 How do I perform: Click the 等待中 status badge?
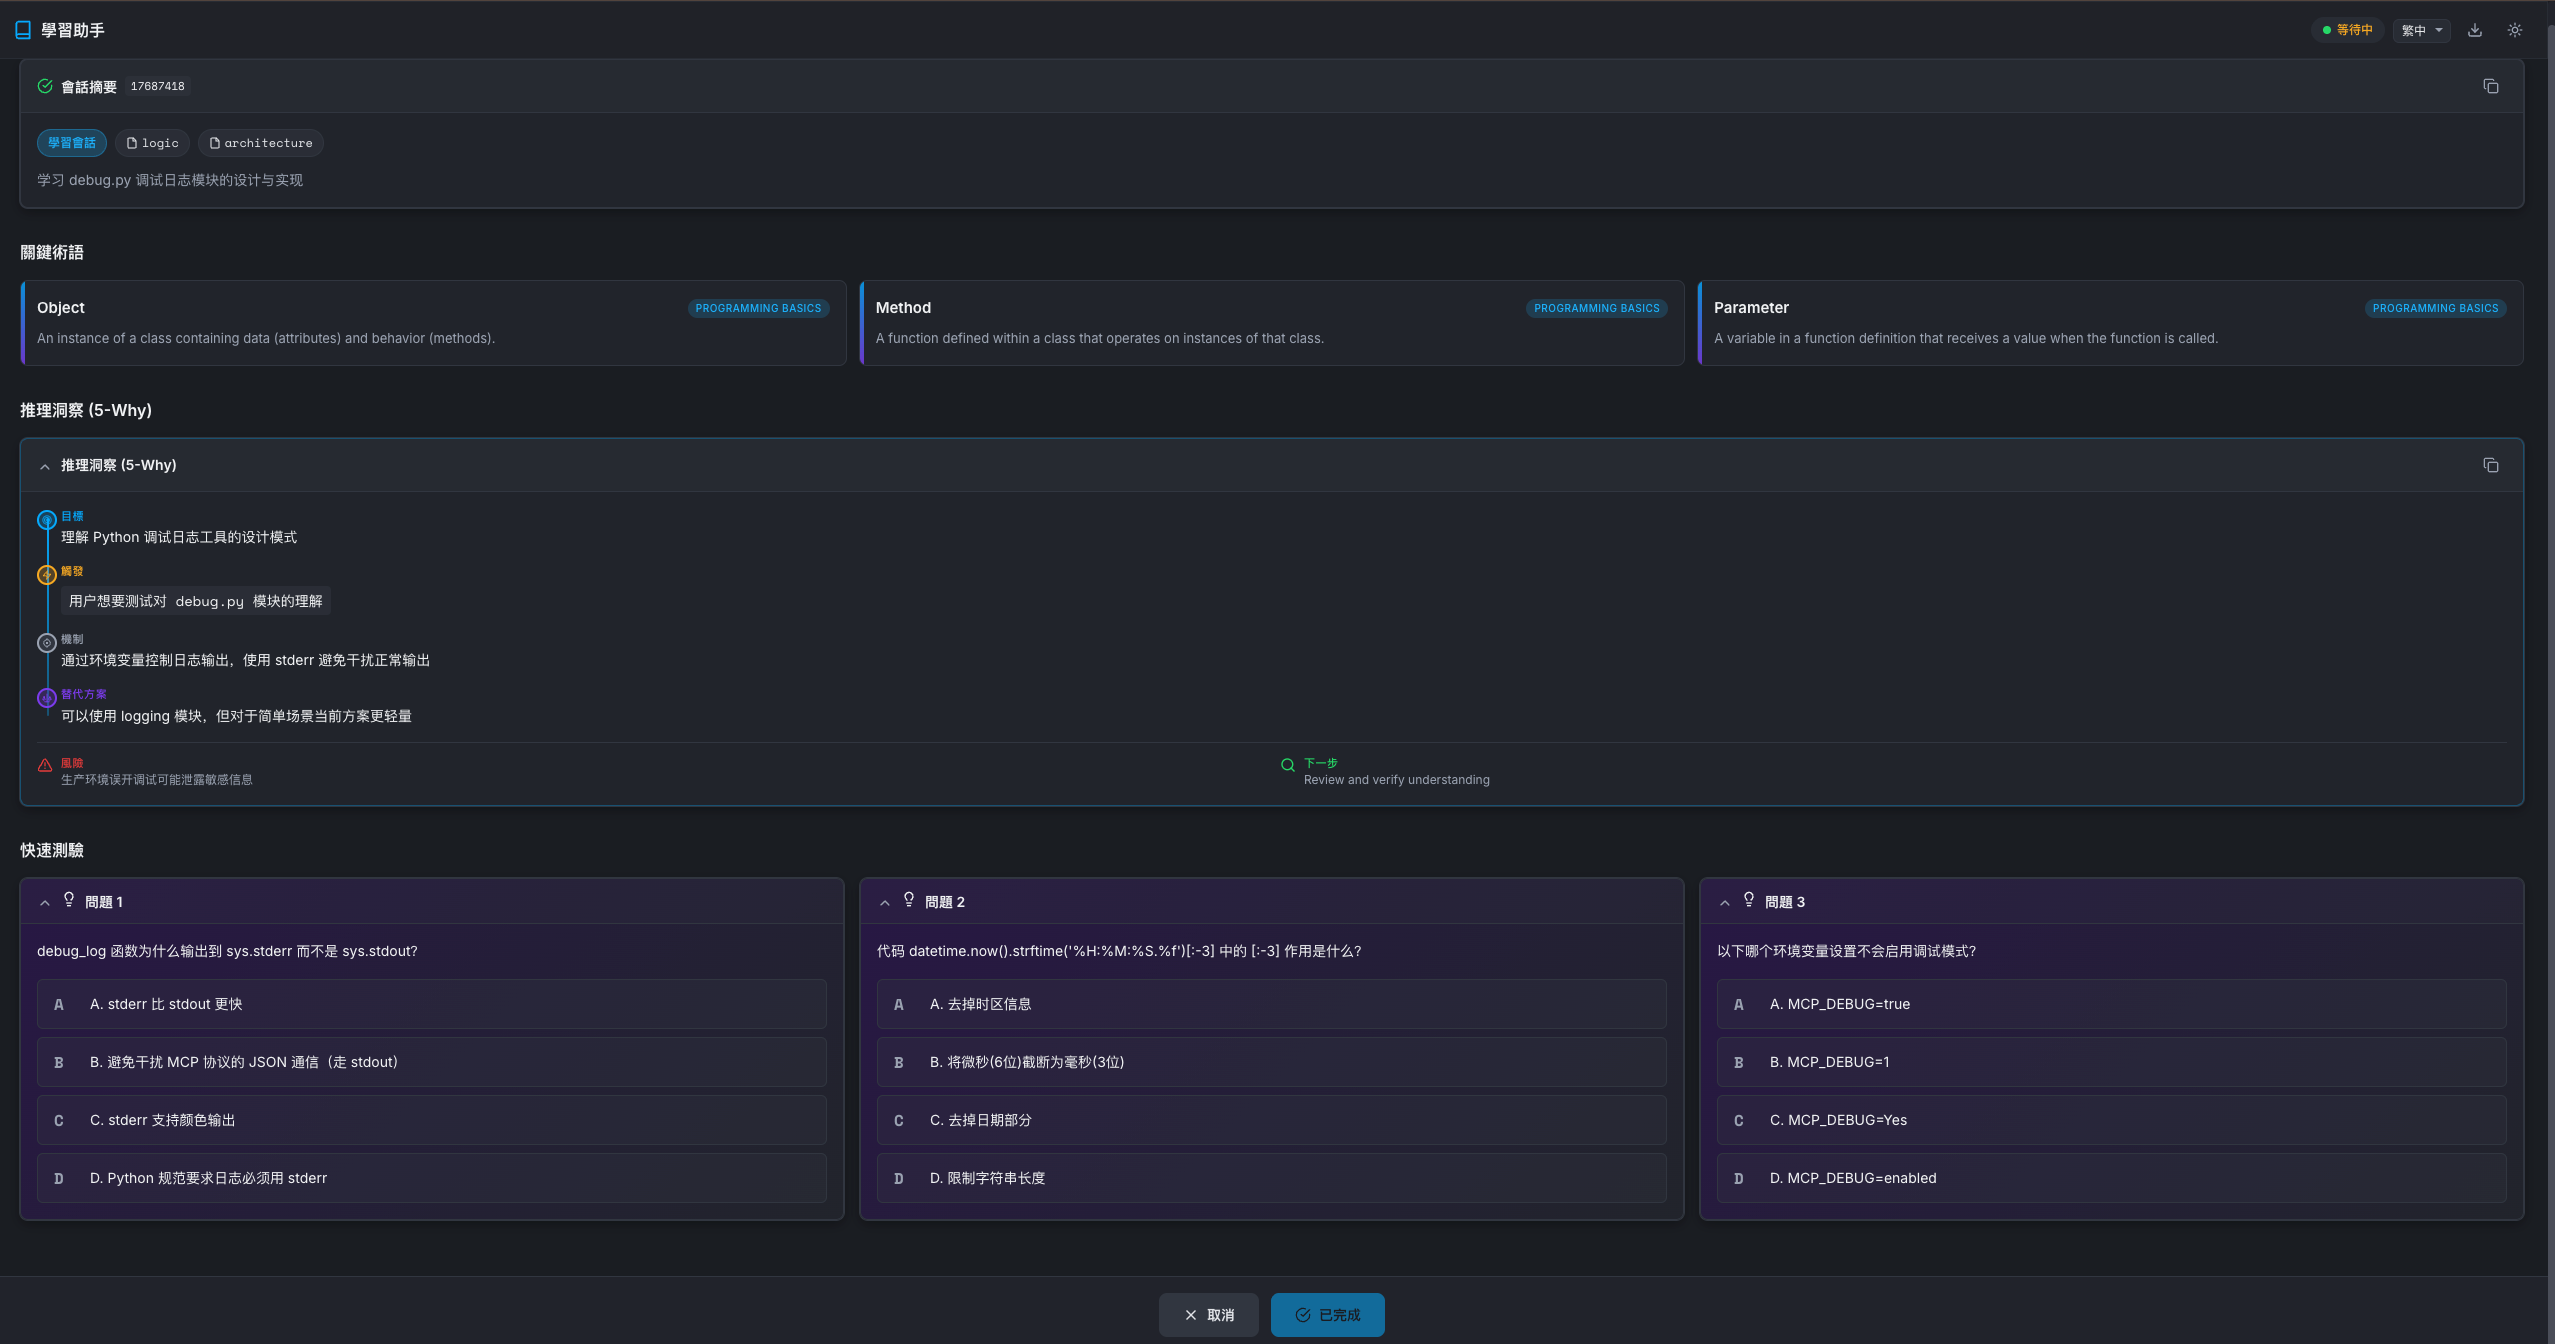pyautogui.click(x=2347, y=30)
